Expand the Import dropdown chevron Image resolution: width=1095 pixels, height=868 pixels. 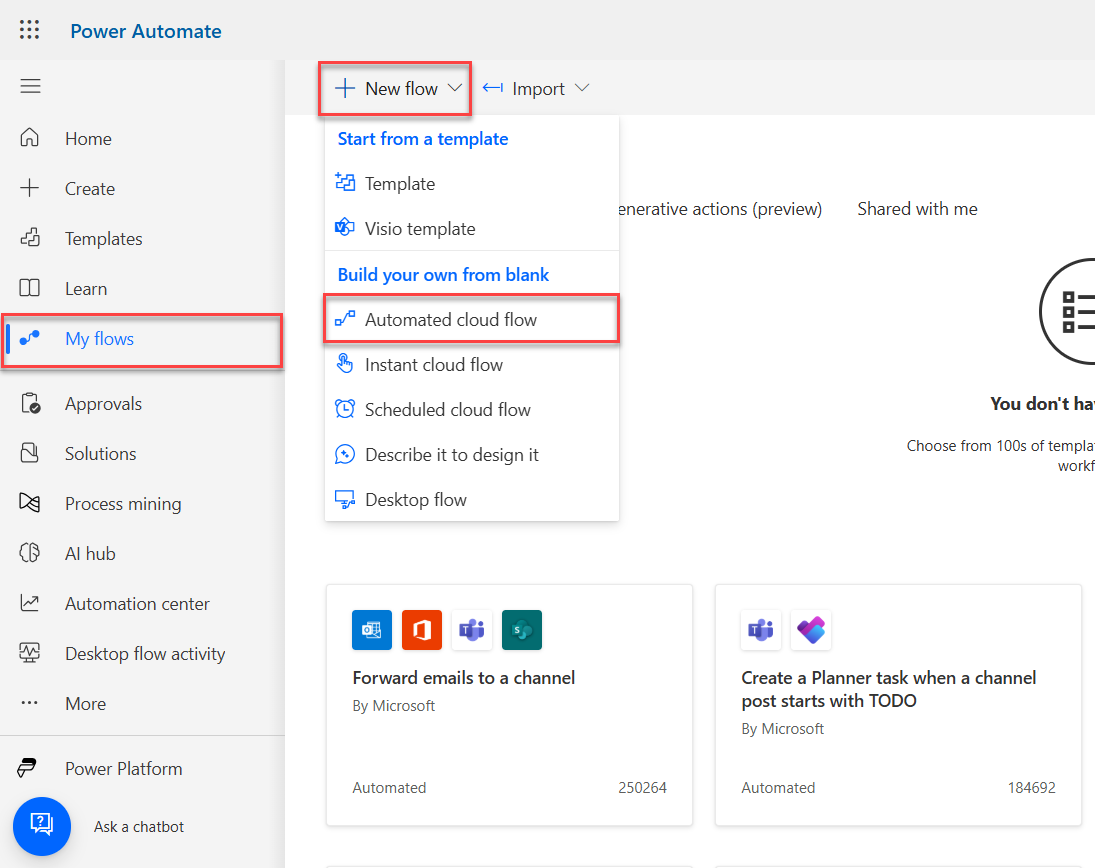pyautogui.click(x=582, y=88)
